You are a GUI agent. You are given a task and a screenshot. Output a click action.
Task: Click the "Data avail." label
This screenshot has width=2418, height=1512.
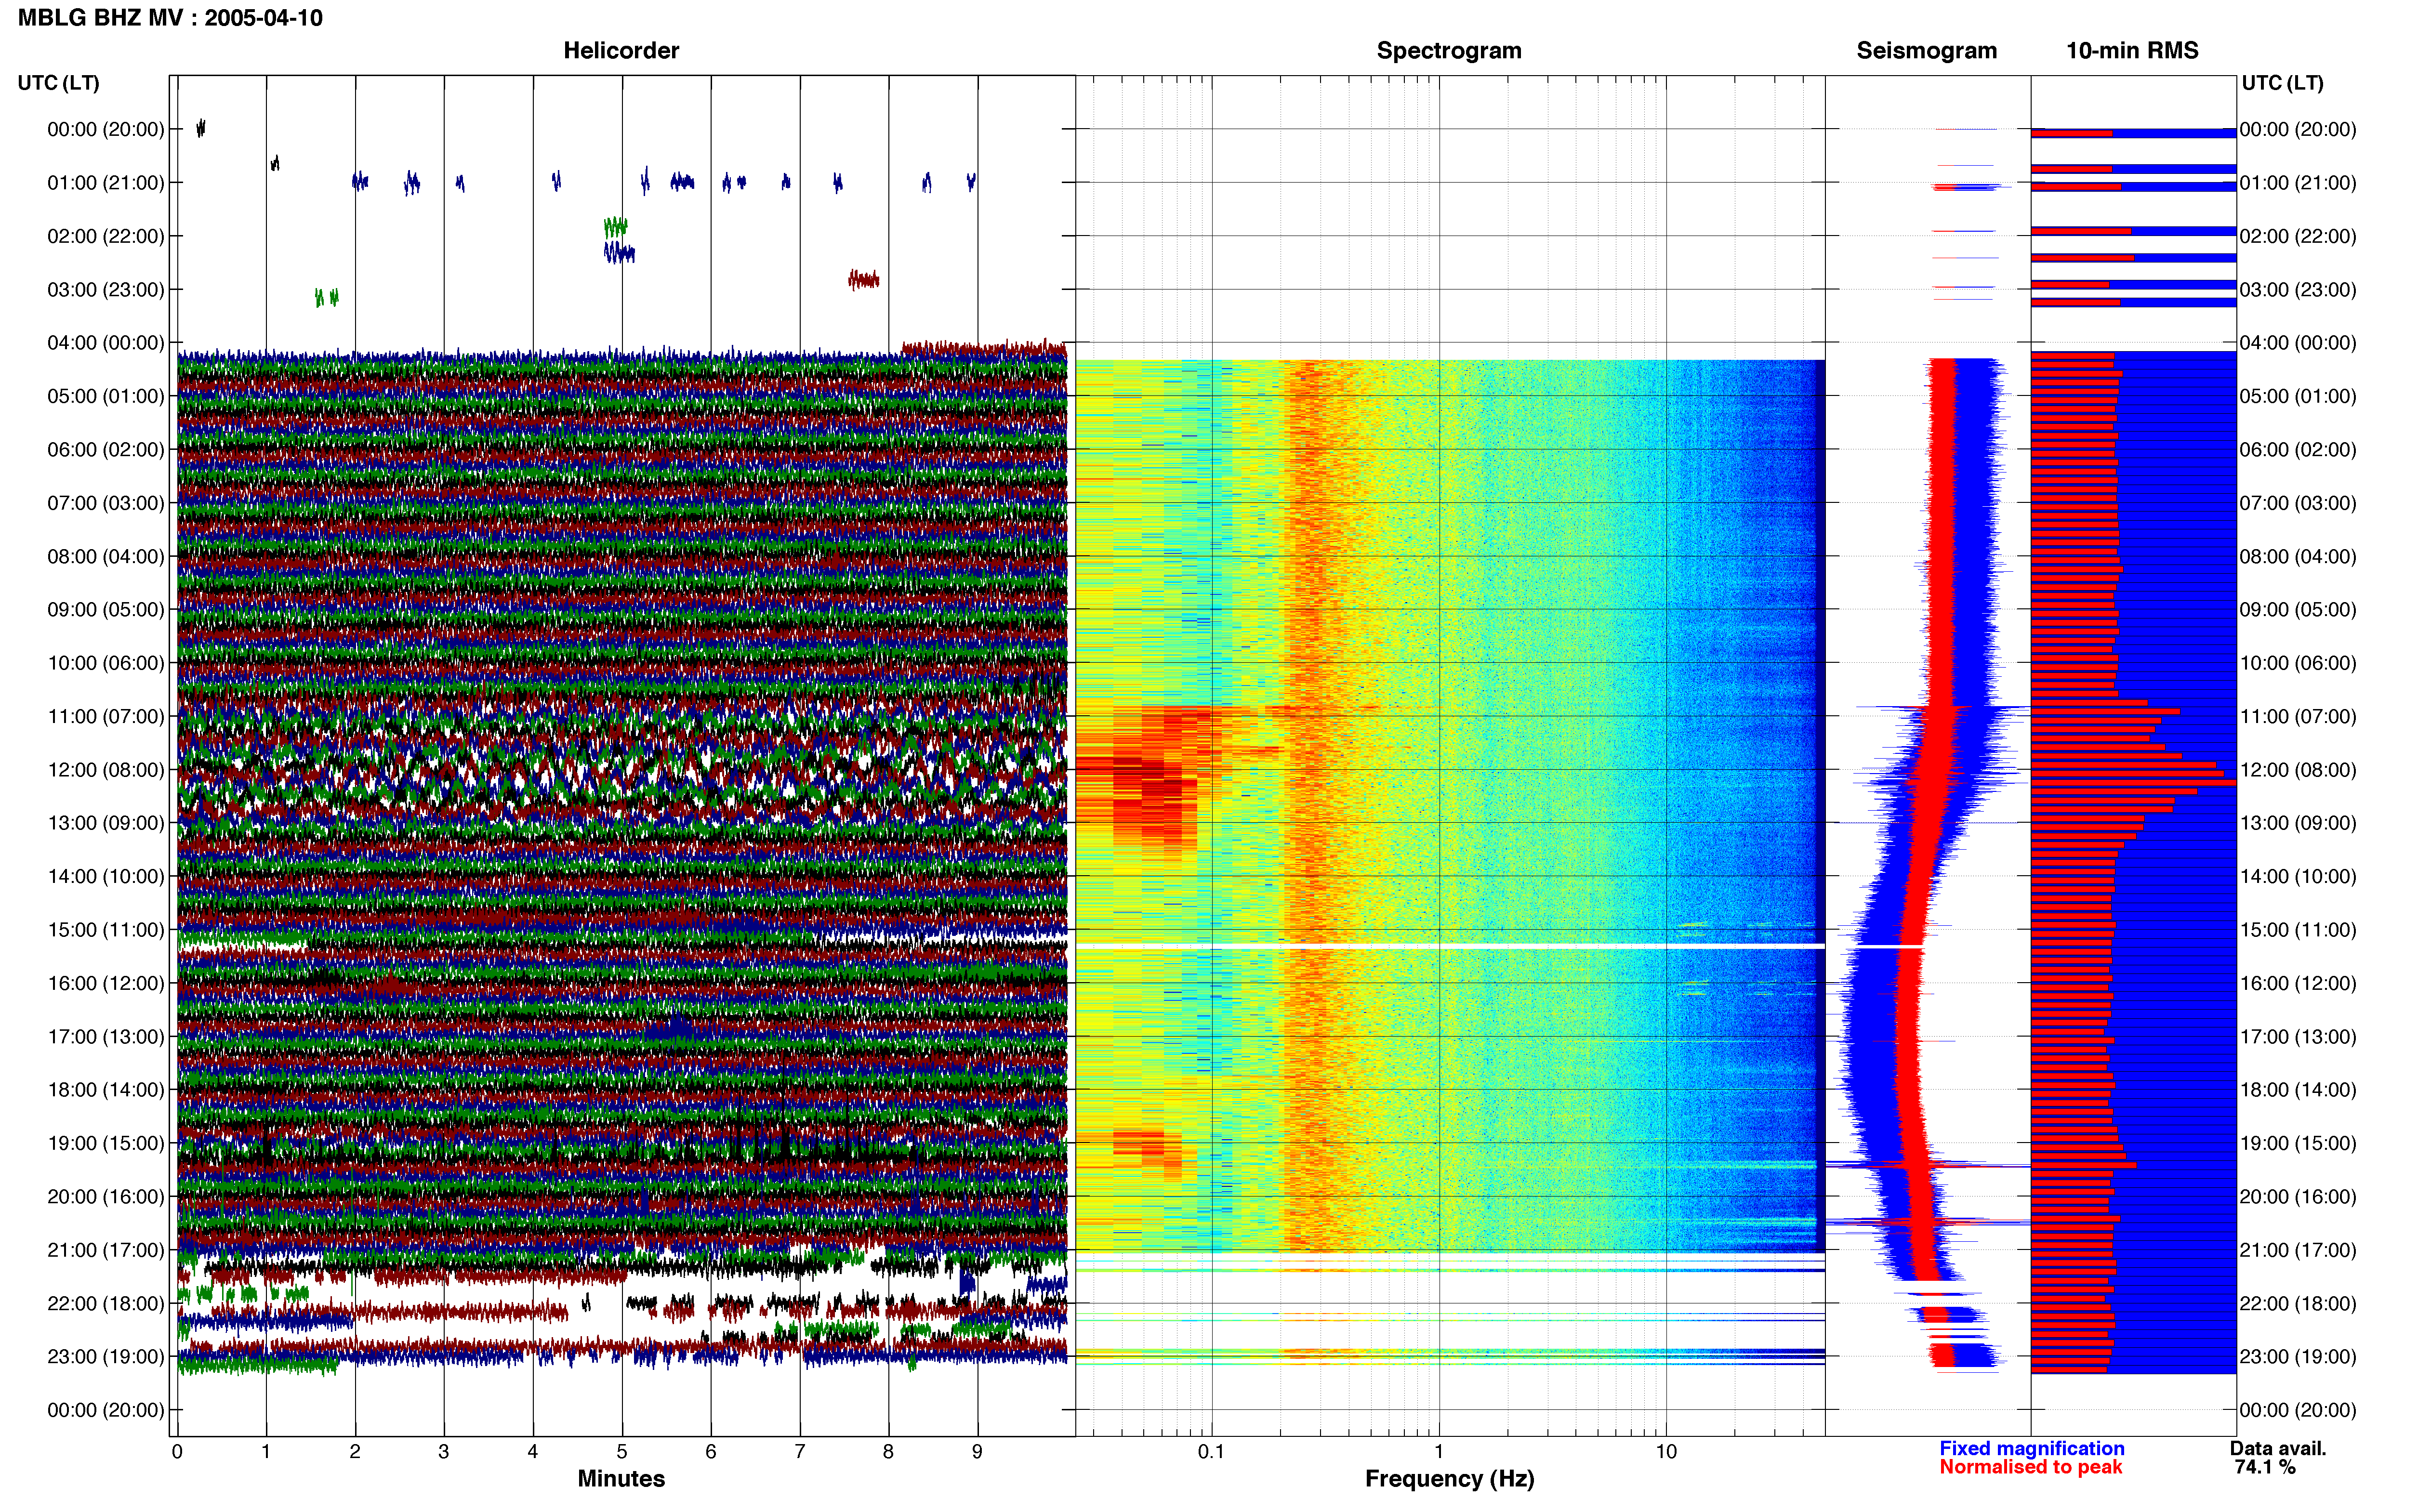click(2278, 1448)
